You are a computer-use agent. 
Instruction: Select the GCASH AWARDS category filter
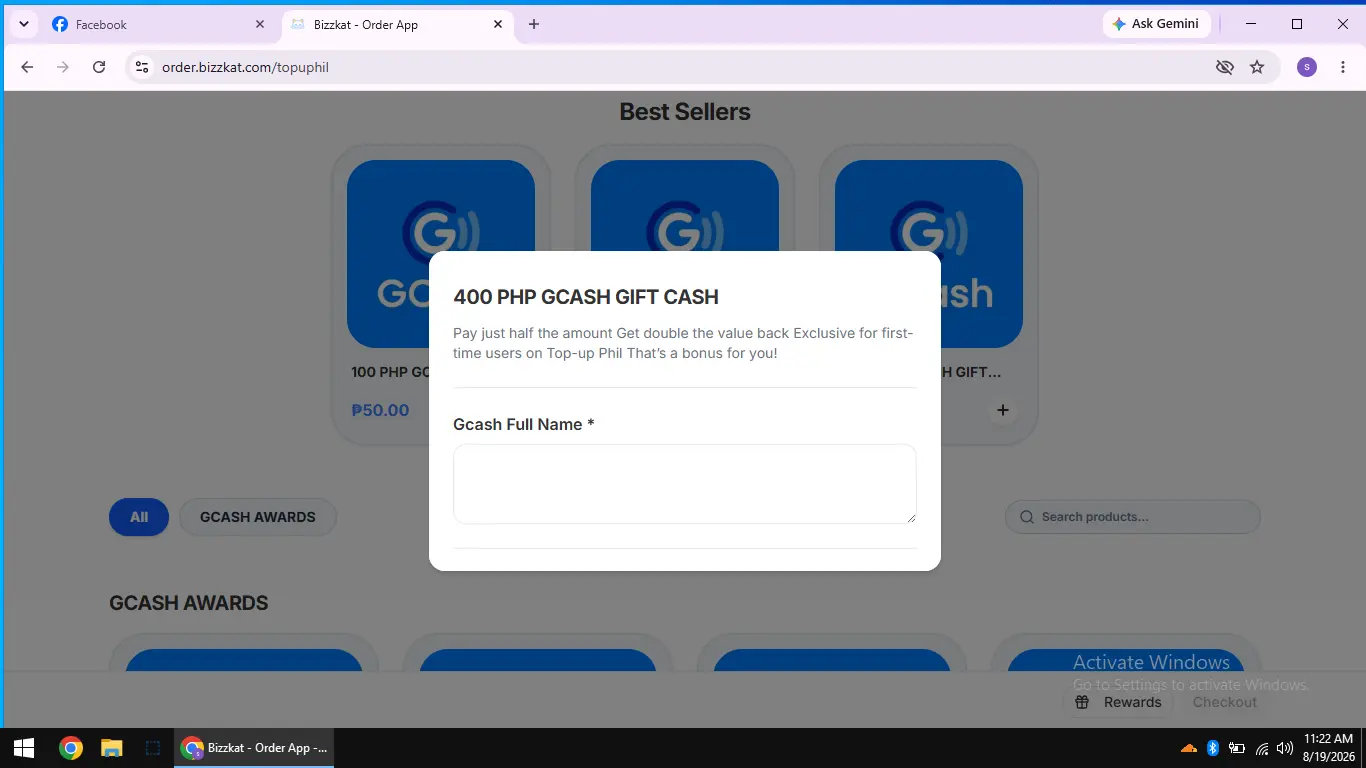tap(258, 517)
